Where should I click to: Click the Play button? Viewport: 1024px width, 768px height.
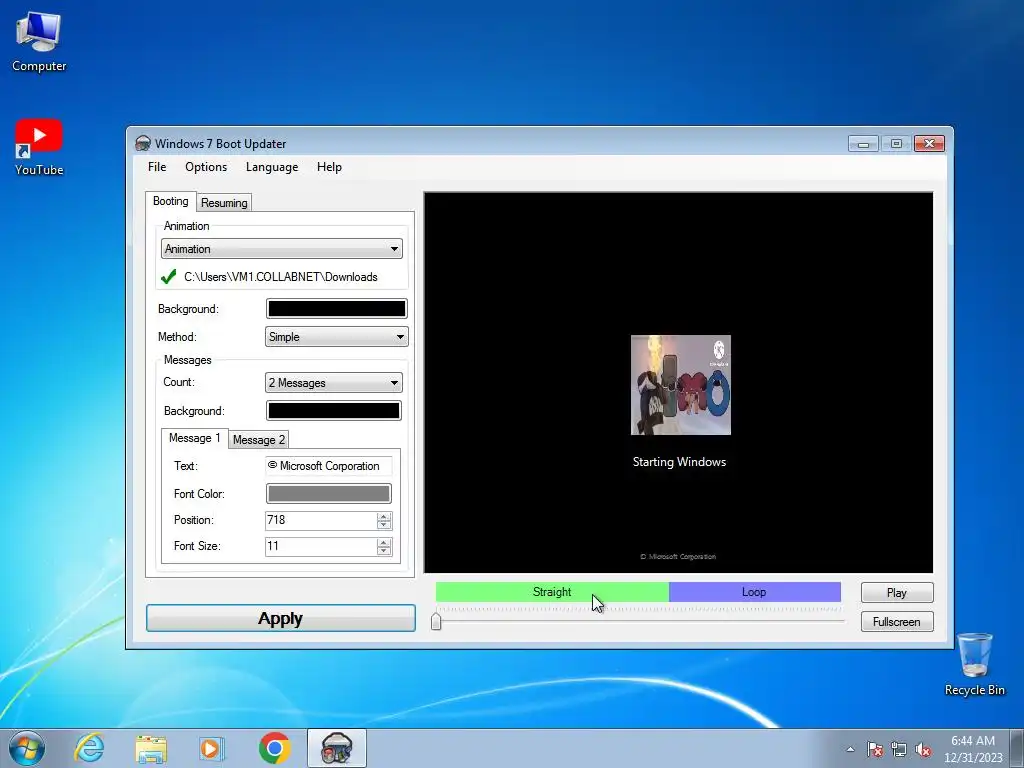897,592
